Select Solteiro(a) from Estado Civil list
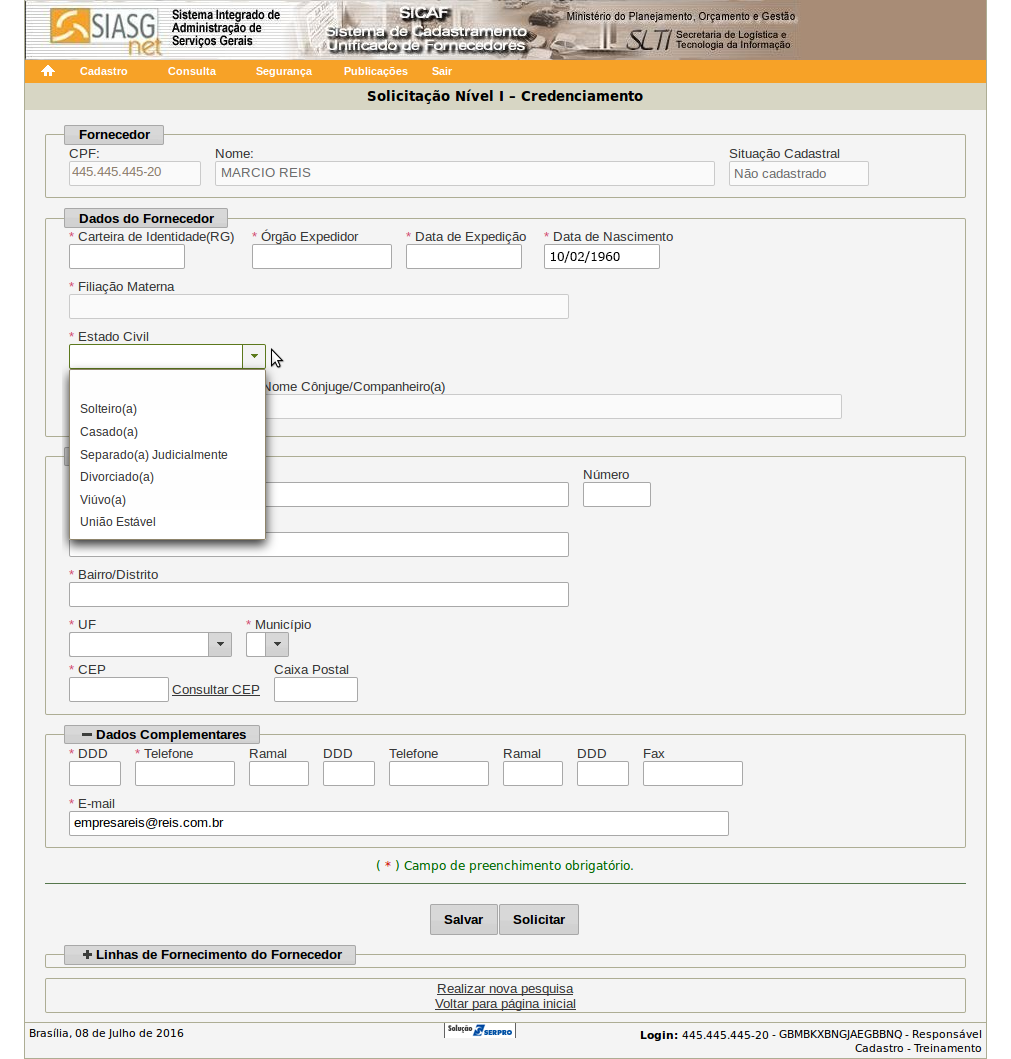The image size is (1011, 1059). coord(167,409)
